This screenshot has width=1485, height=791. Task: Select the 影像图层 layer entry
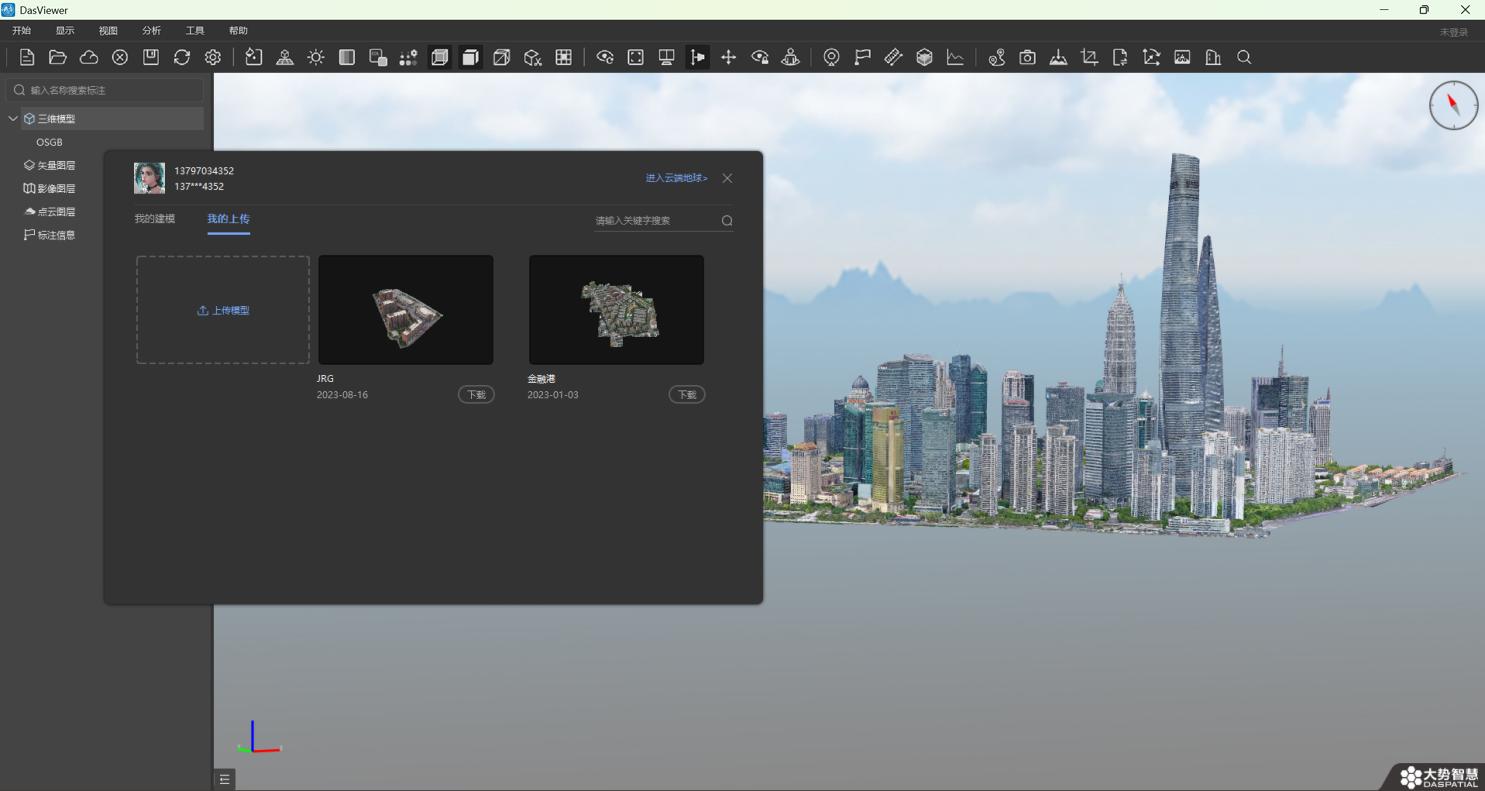(50, 189)
